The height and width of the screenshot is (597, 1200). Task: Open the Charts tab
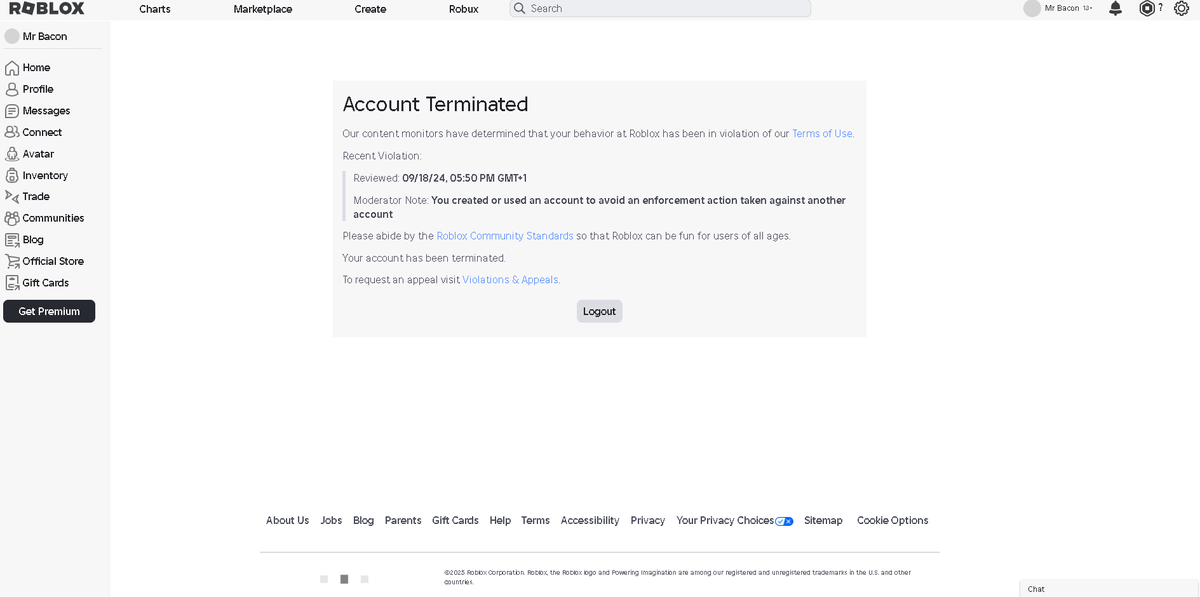point(155,9)
